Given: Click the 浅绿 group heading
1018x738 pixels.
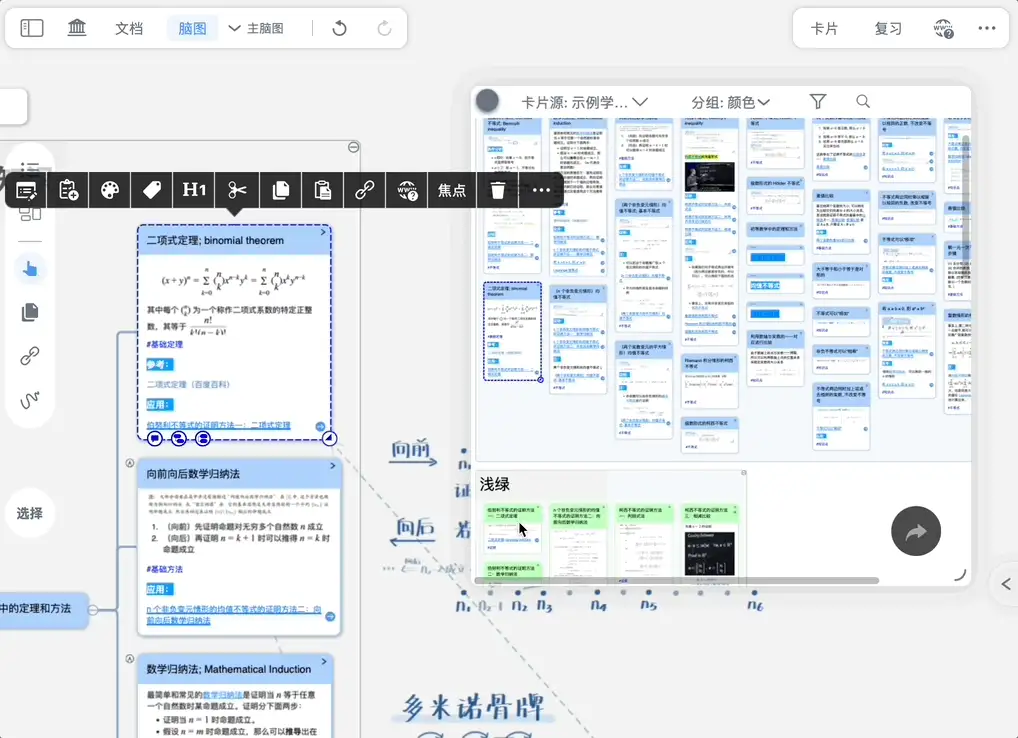Looking at the screenshot, I should pyautogui.click(x=495, y=484).
